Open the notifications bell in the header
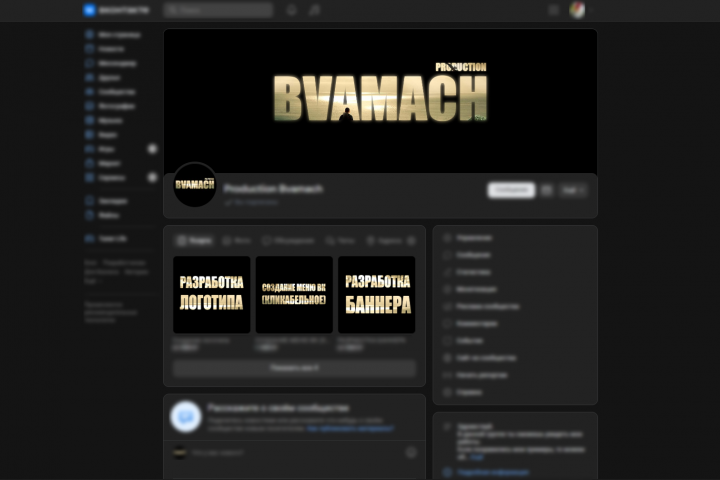 tap(292, 10)
